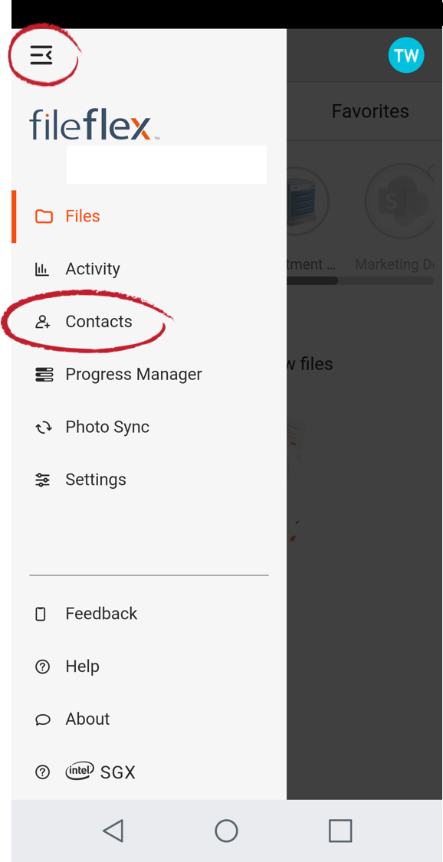
Task: Click the Files folder icon
Action: [x=44, y=216]
